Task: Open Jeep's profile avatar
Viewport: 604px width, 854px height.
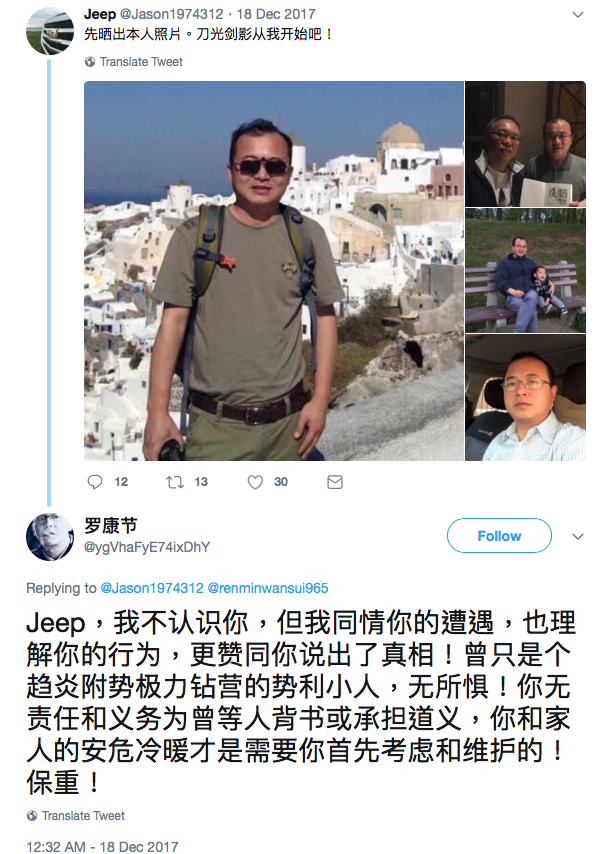Action: pyautogui.click(x=50, y=31)
